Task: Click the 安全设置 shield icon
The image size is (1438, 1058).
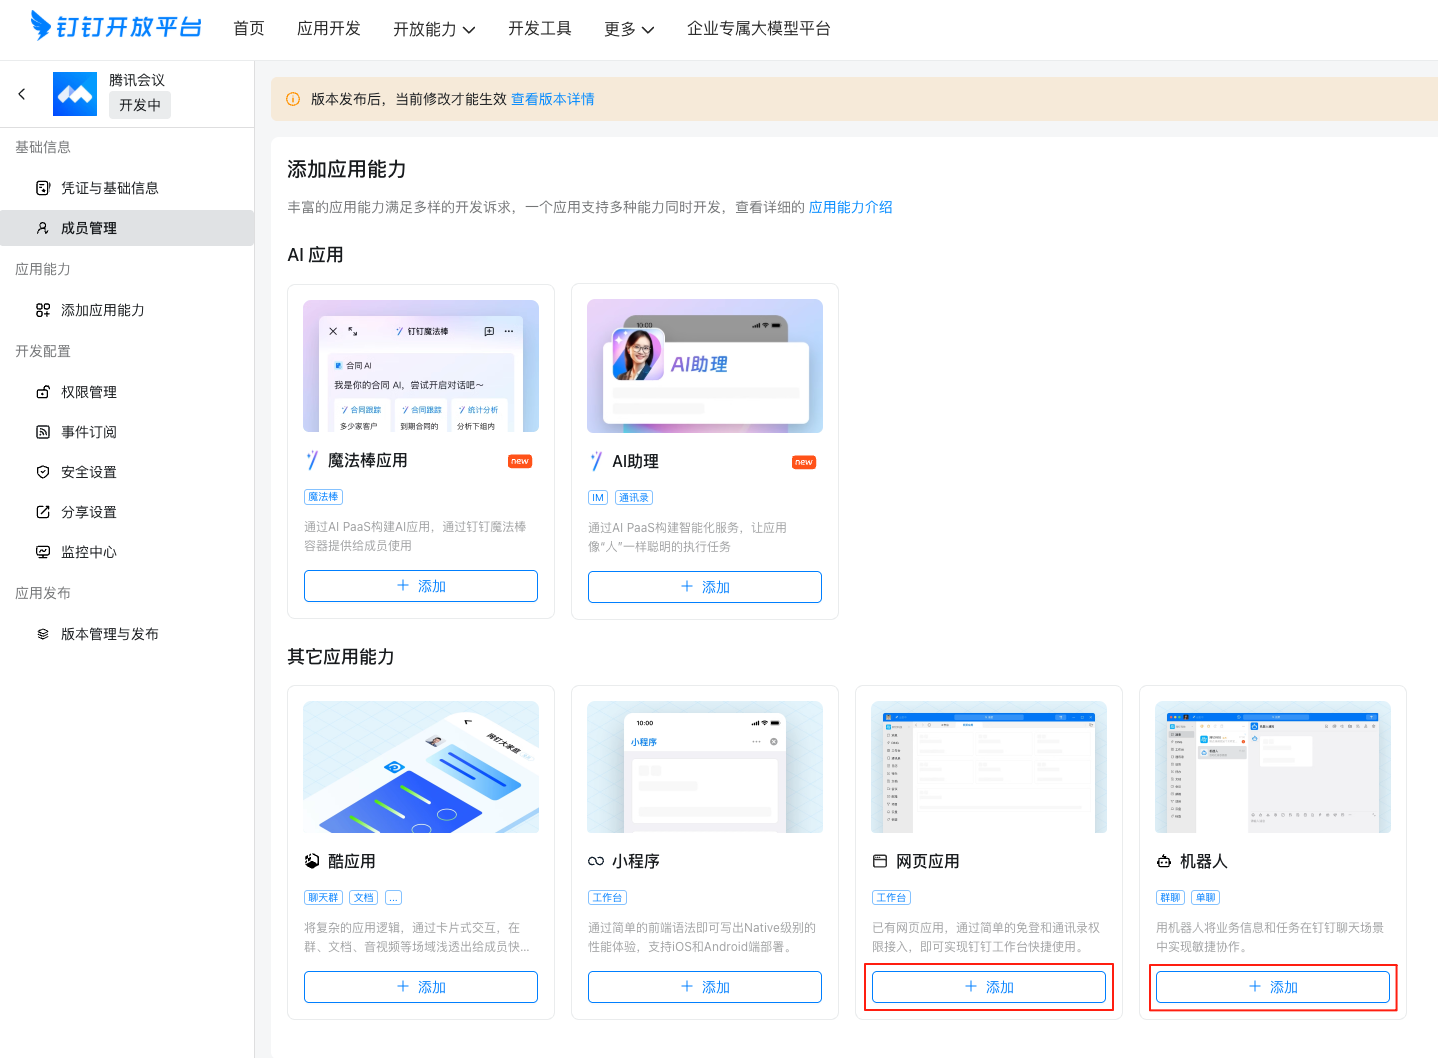Action: point(43,472)
